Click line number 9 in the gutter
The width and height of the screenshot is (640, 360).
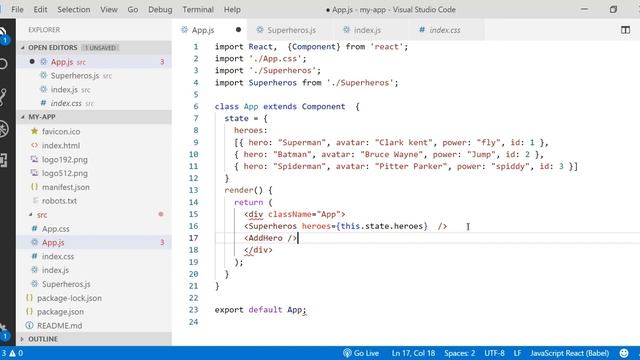coord(196,142)
